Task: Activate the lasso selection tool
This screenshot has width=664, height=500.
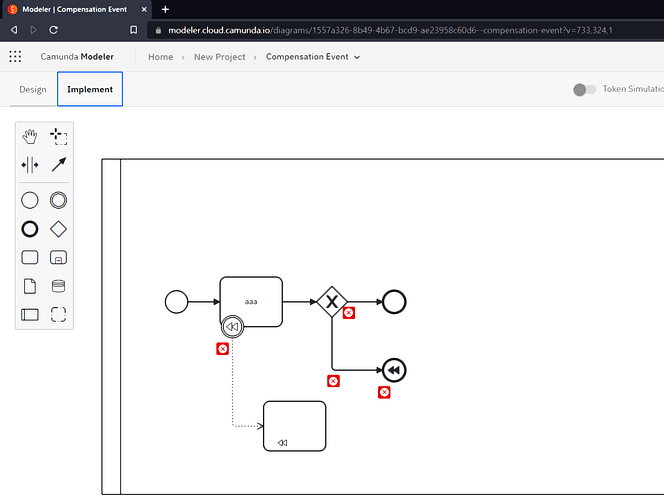Action: tap(58, 136)
